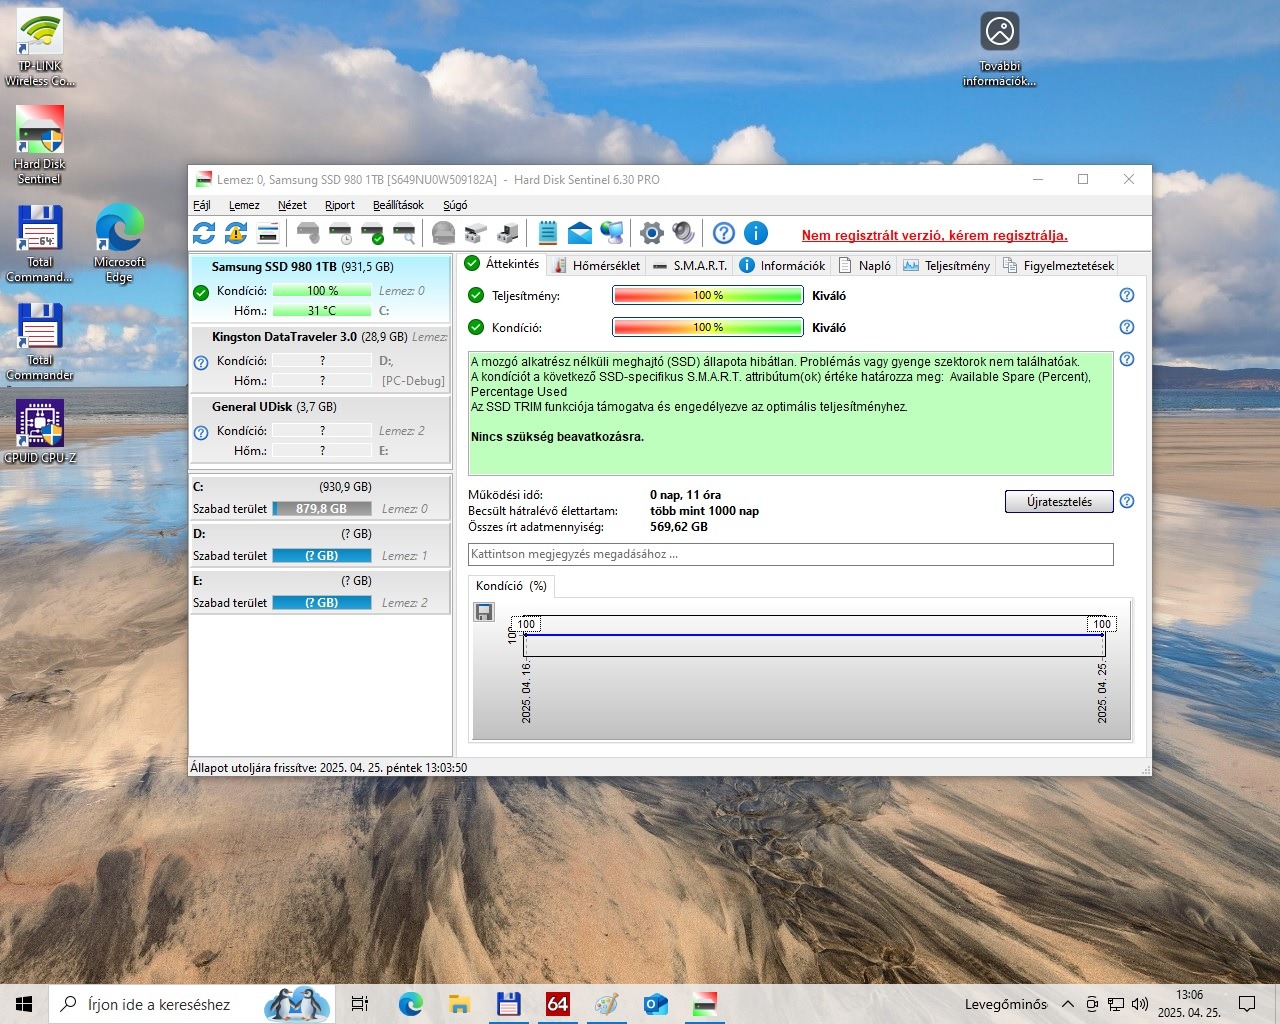Click help icon next to Kondíció bar
This screenshot has width=1280, height=1024.
pyautogui.click(x=1127, y=327)
